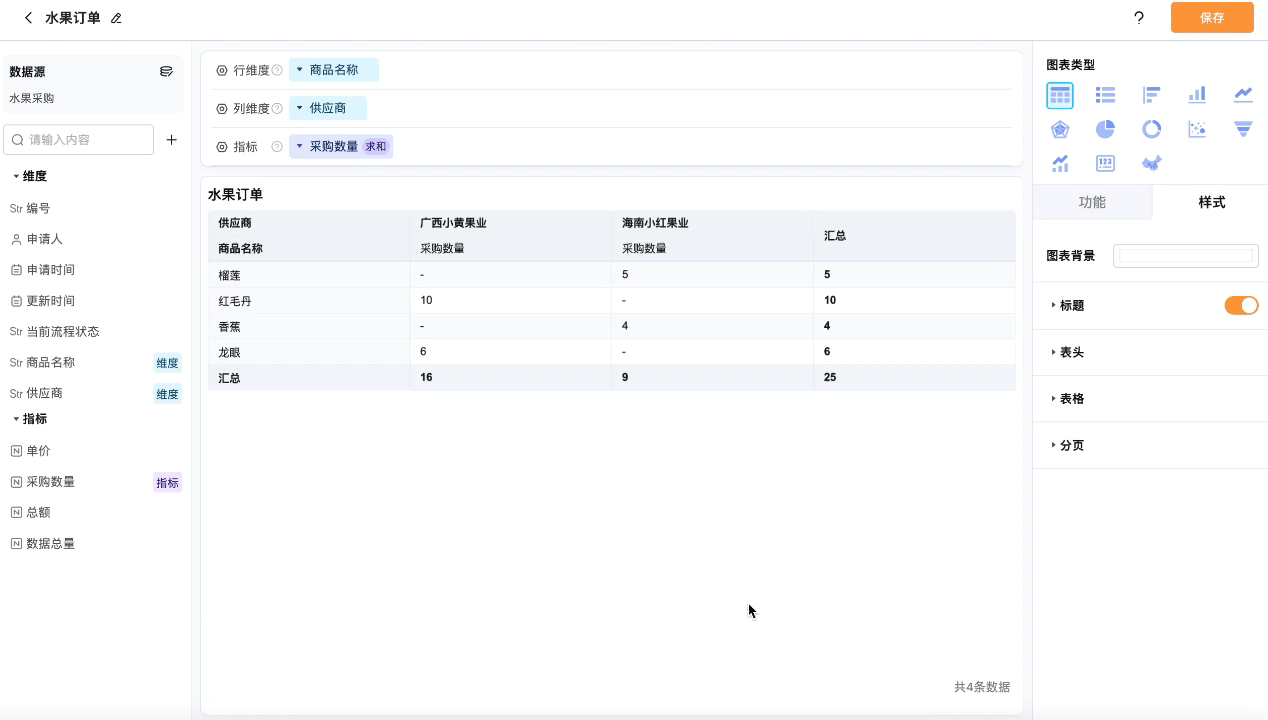Switch to the 功能 tab
The image size is (1268, 720).
tap(1092, 202)
